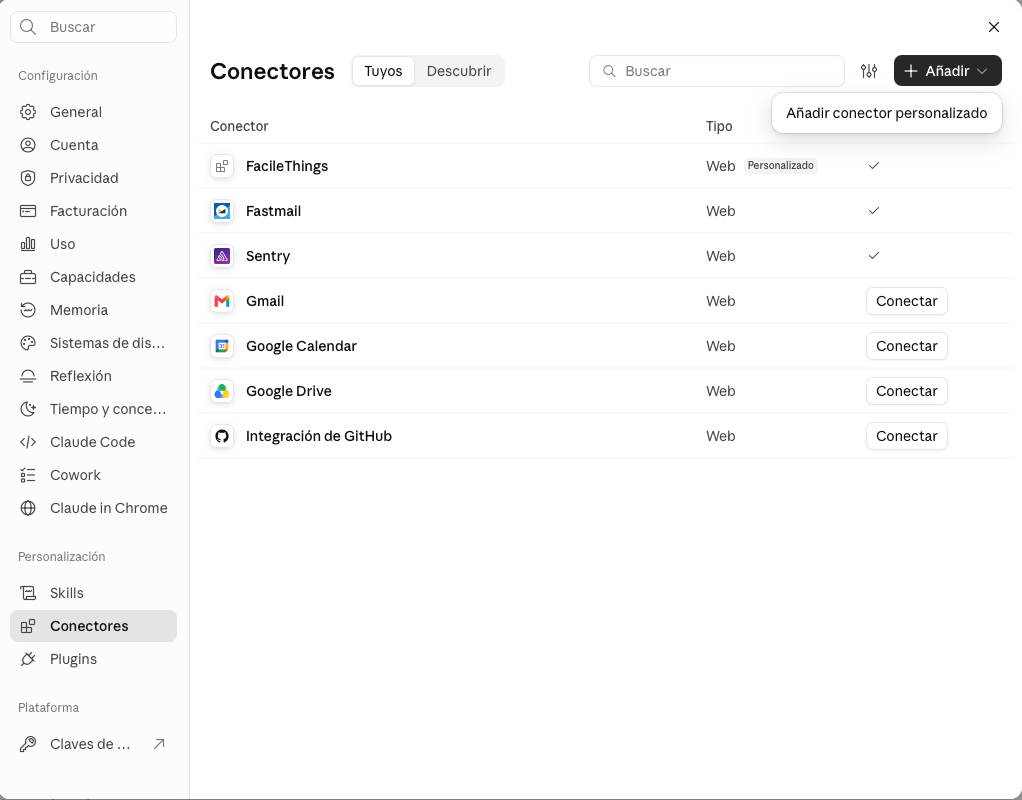Click the FacileThings connected checkmark
This screenshot has width=1022, height=800.
pyautogui.click(x=874, y=166)
